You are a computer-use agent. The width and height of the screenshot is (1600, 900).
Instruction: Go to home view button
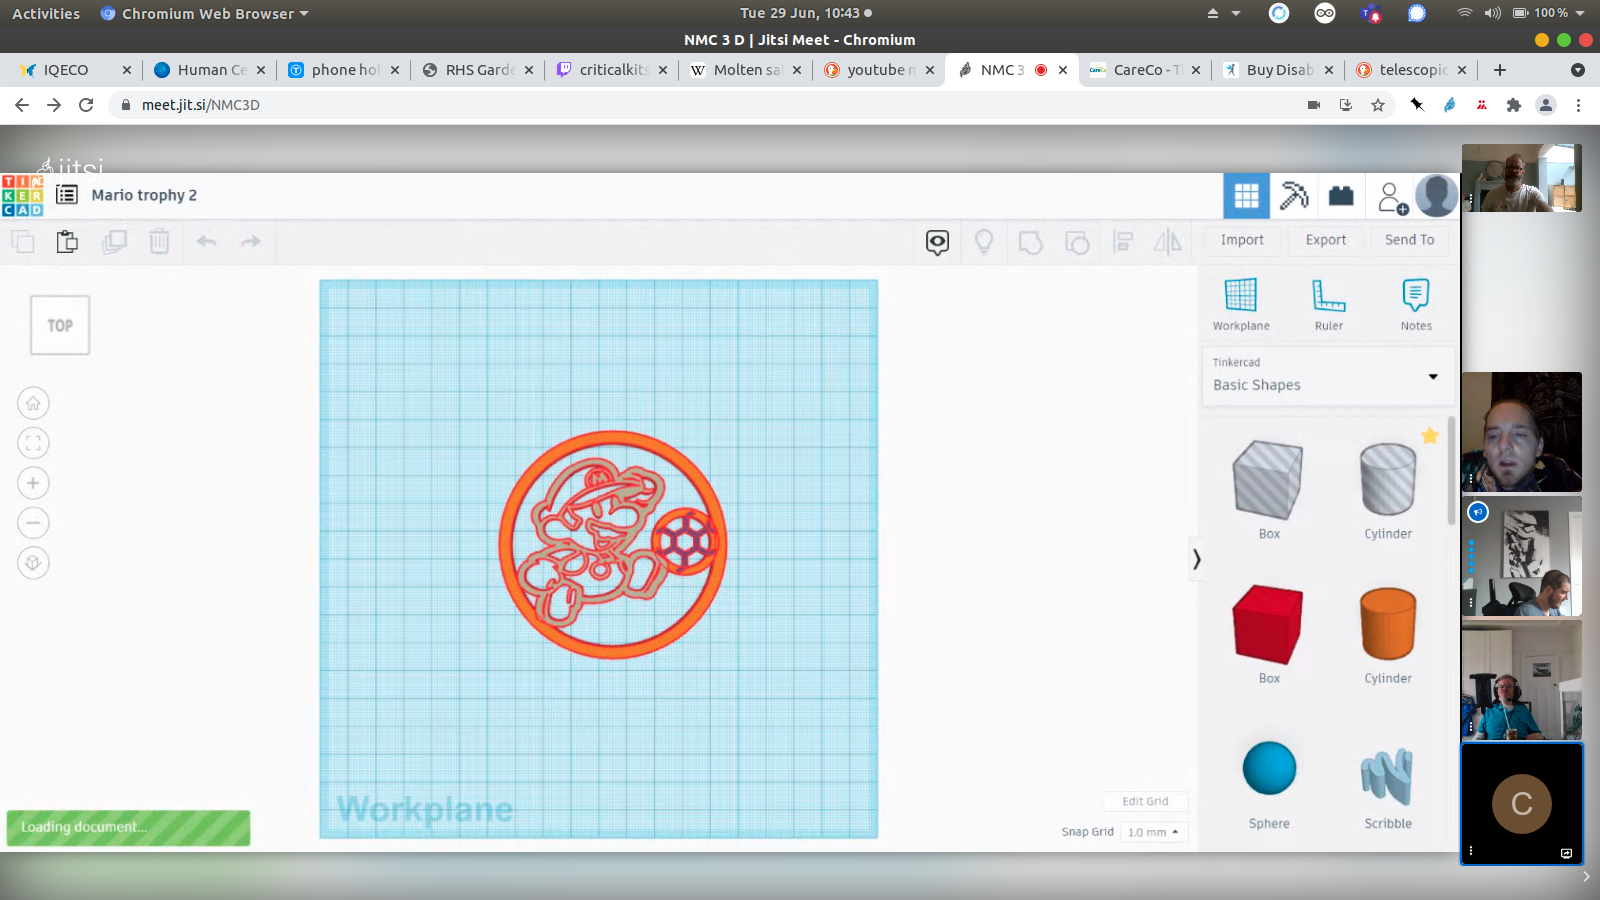point(33,403)
